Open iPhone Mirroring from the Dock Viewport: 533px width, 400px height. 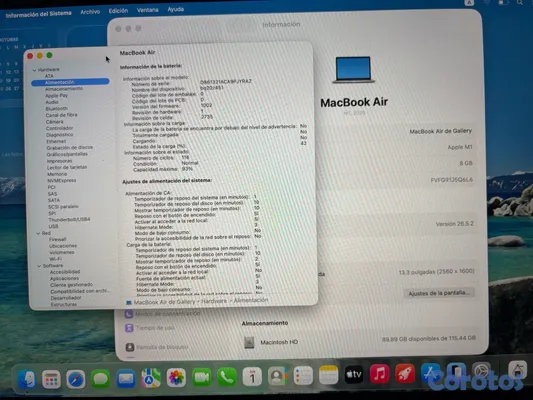(x=456, y=372)
